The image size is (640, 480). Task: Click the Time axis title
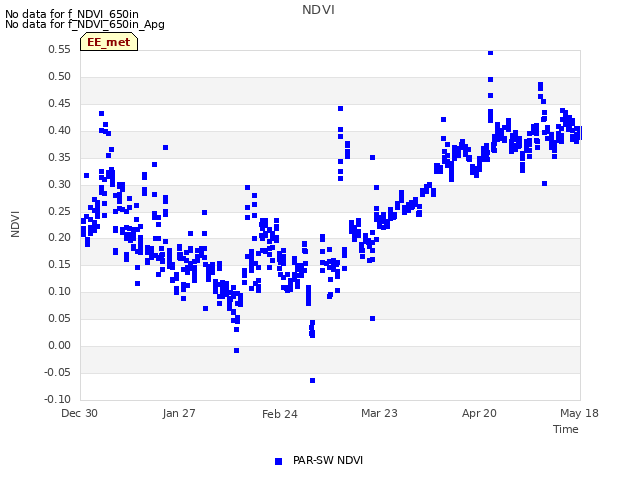point(566,429)
